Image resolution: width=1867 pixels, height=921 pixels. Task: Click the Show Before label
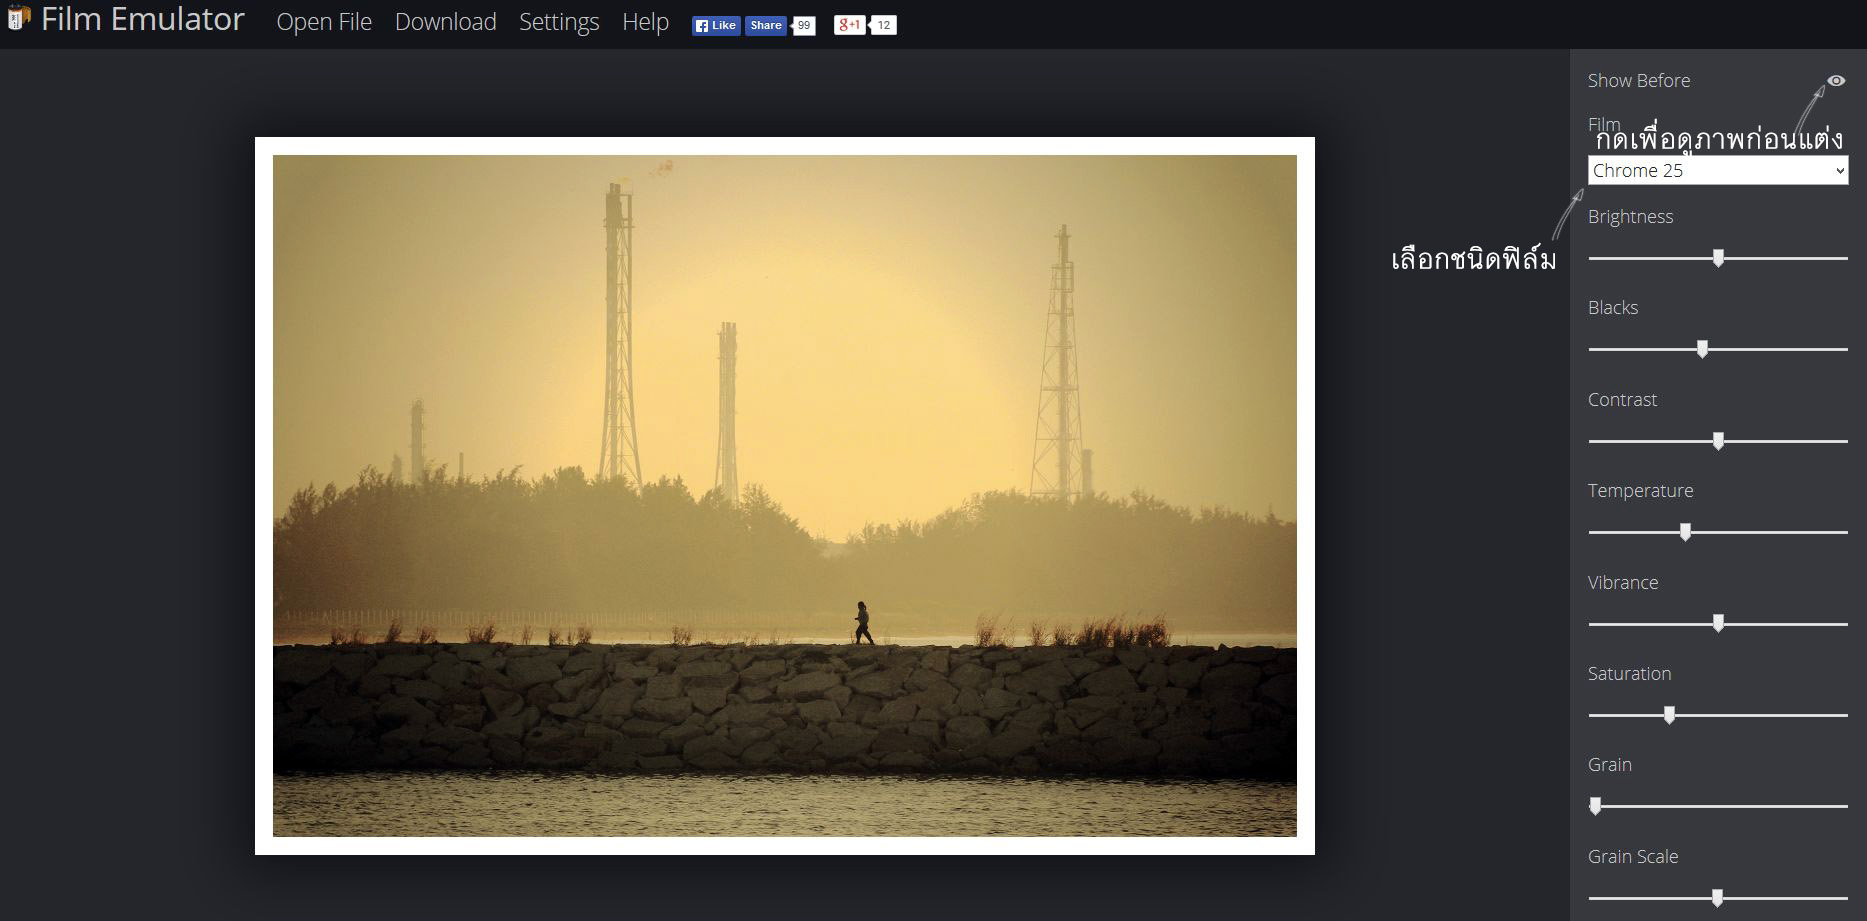[x=1639, y=80]
